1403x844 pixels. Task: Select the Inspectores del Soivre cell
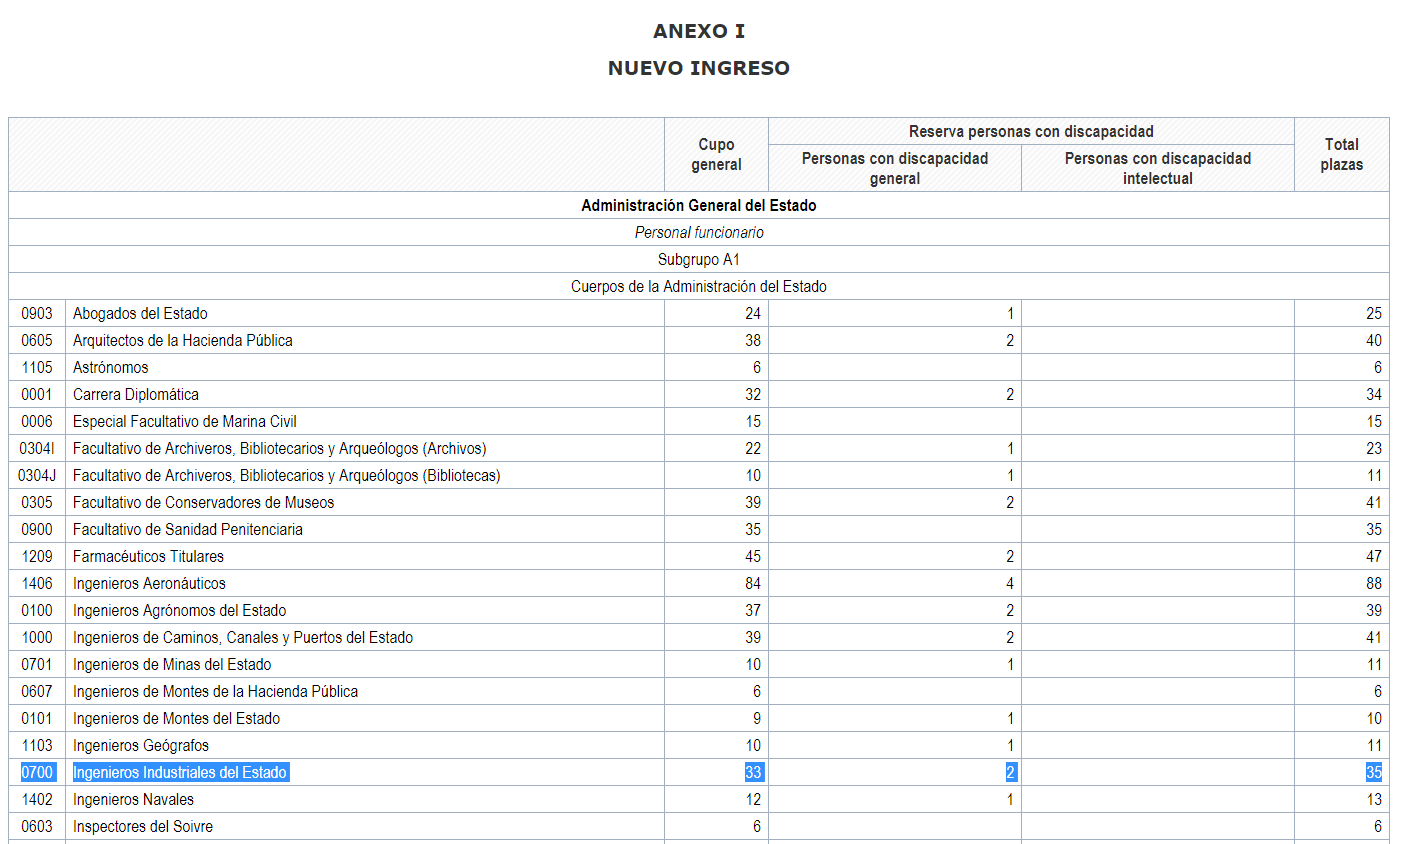pyautogui.click(x=143, y=827)
